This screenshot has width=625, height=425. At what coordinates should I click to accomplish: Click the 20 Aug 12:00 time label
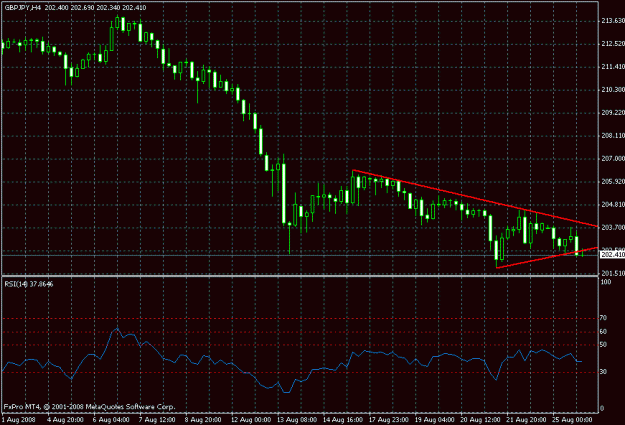pos(480,420)
